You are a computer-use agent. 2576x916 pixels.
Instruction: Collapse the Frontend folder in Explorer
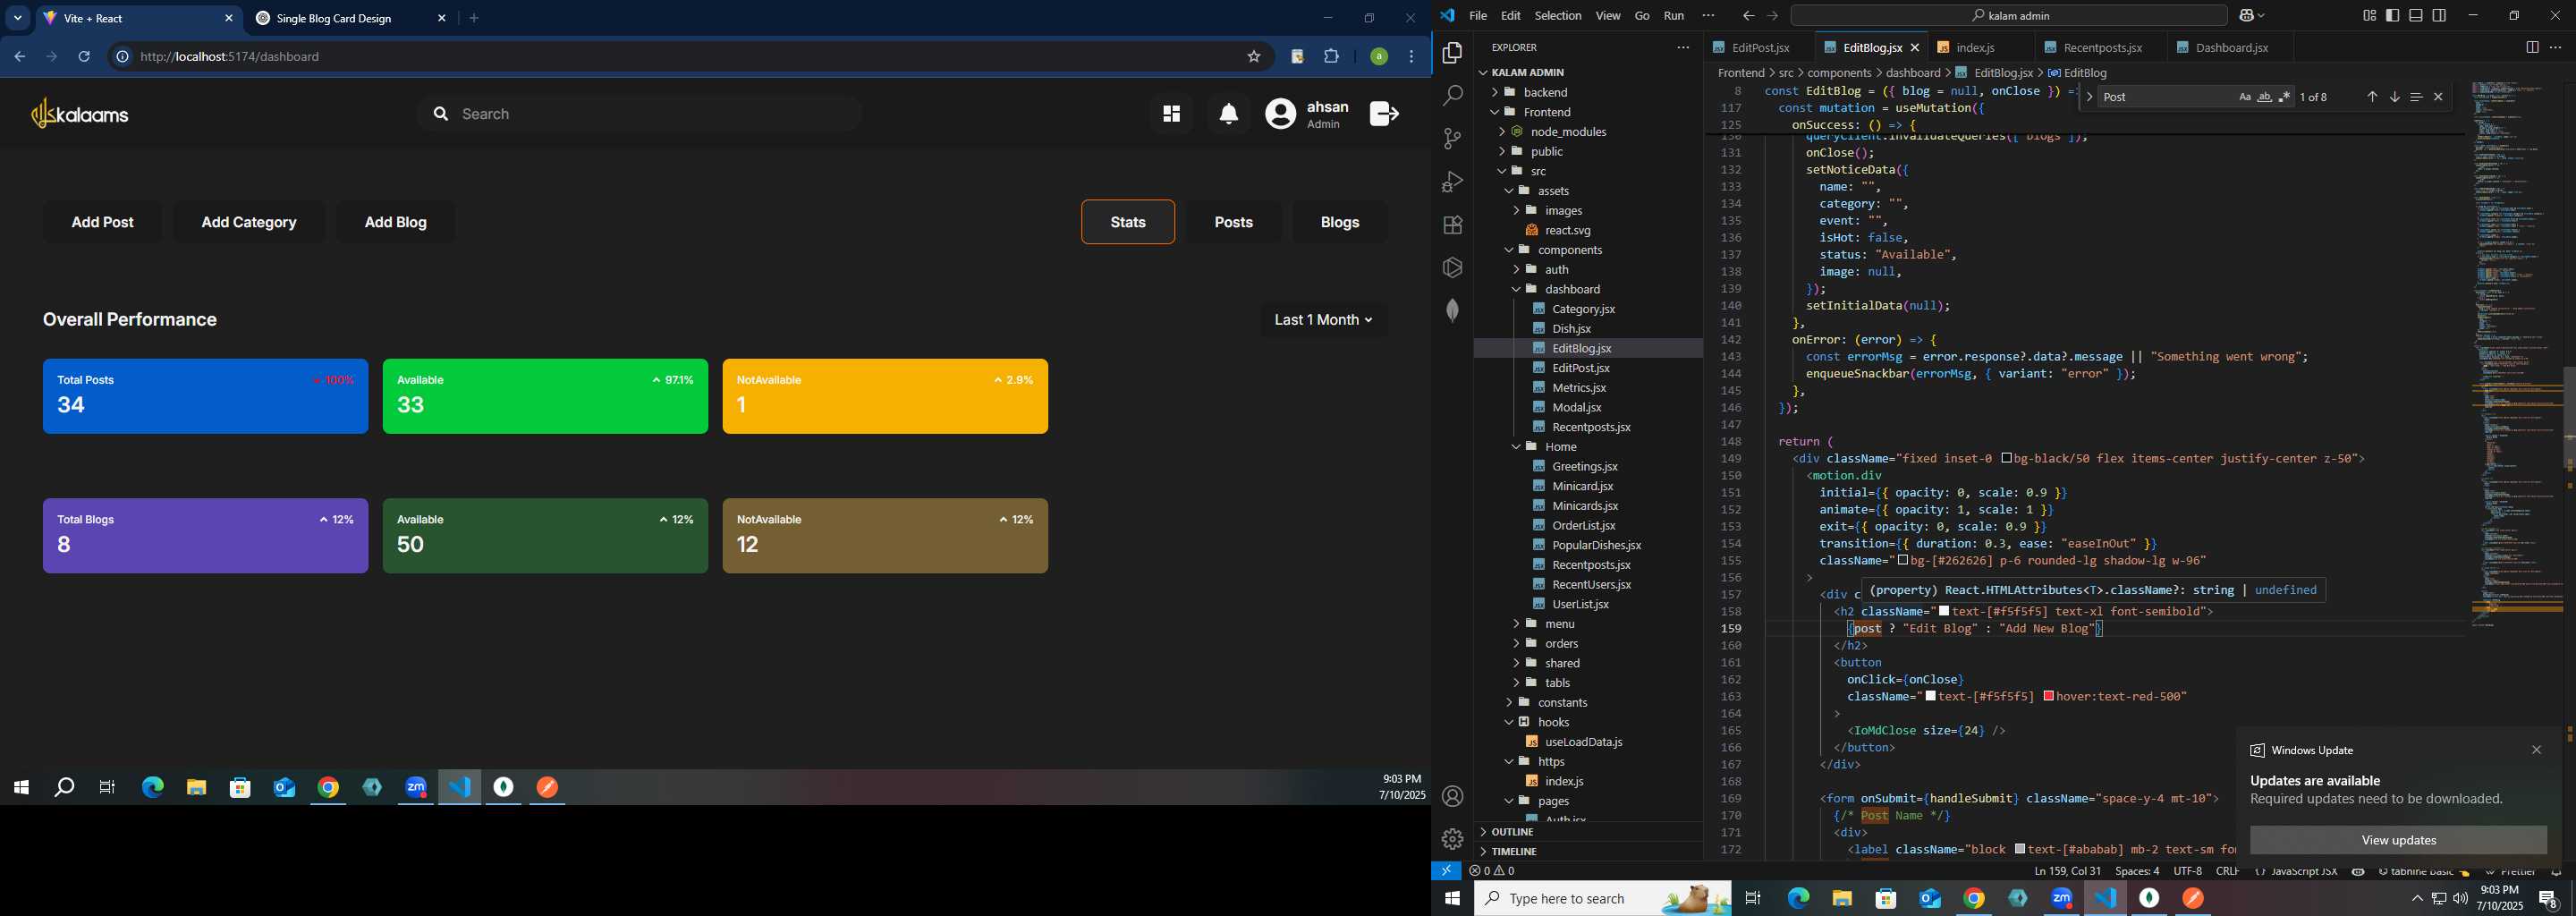pos(1496,112)
